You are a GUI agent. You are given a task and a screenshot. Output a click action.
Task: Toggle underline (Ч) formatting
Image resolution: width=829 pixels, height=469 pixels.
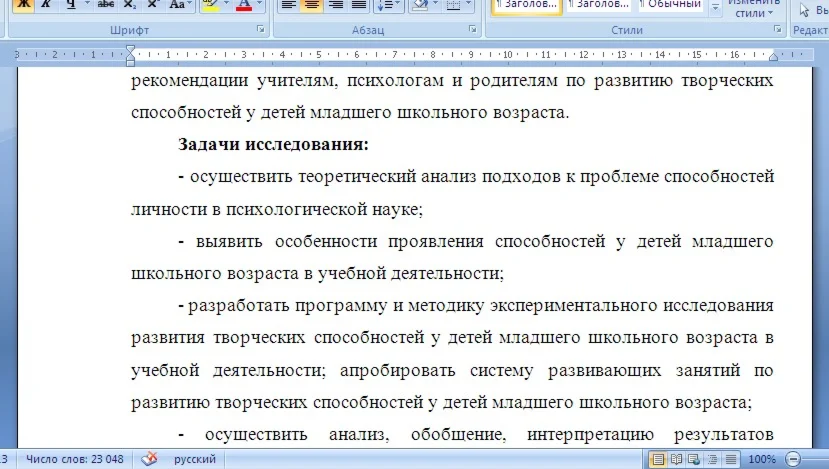click(x=71, y=5)
